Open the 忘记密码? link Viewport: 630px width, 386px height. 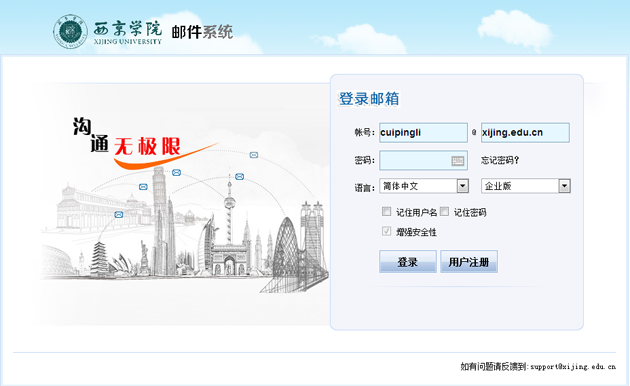point(500,161)
